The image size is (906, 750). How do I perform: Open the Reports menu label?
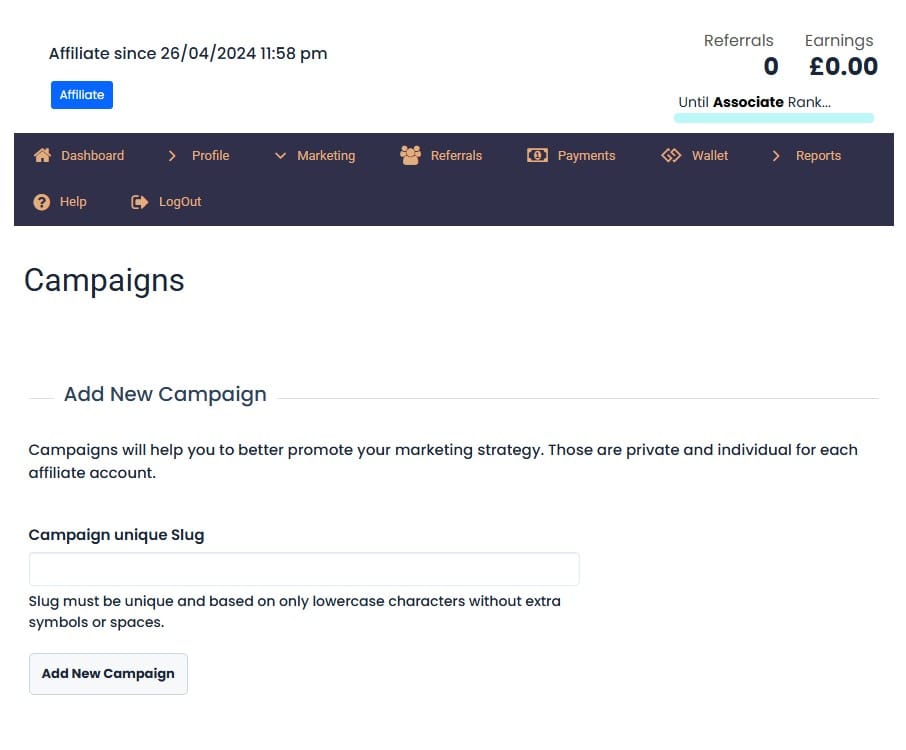coord(818,155)
